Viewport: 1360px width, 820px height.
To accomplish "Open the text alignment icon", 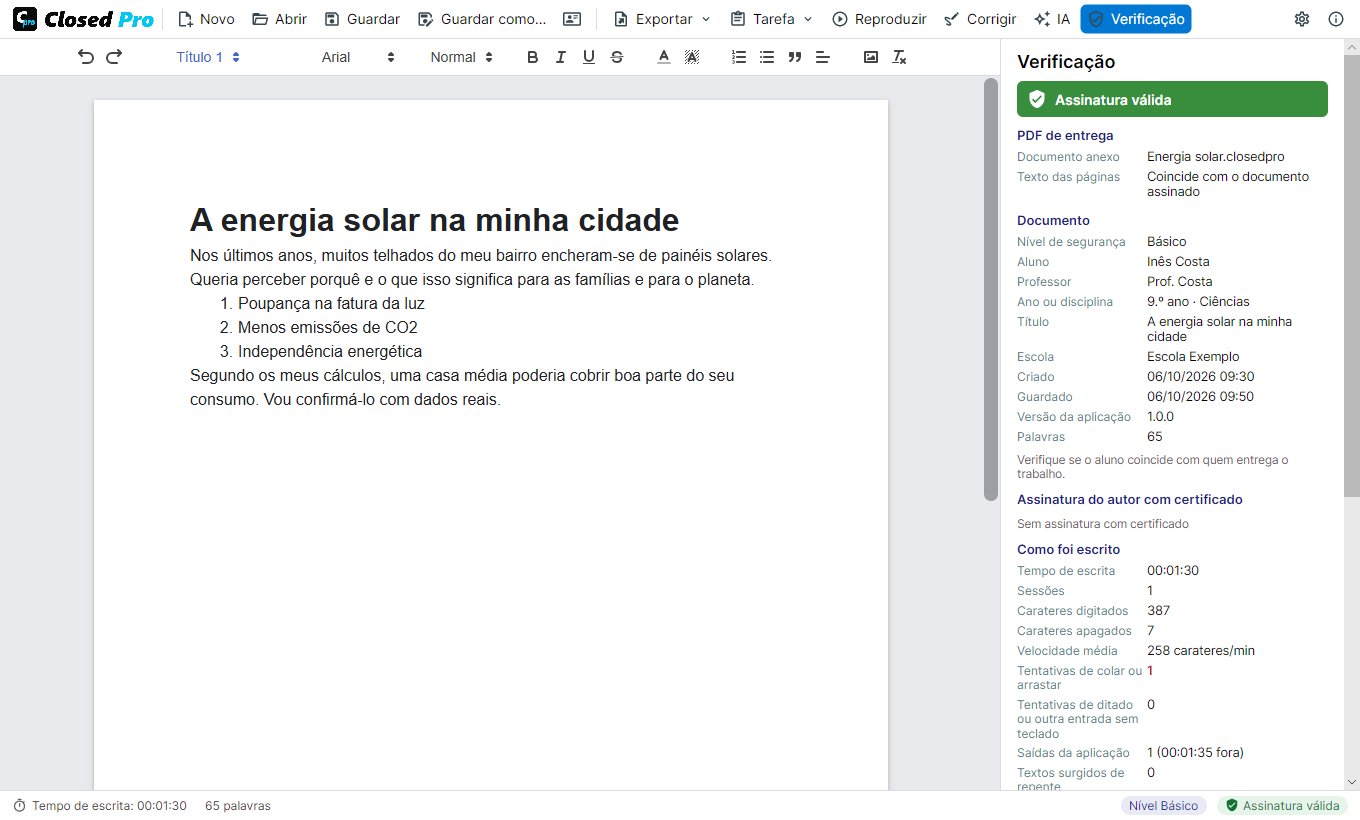I will click(x=823, y=57).
